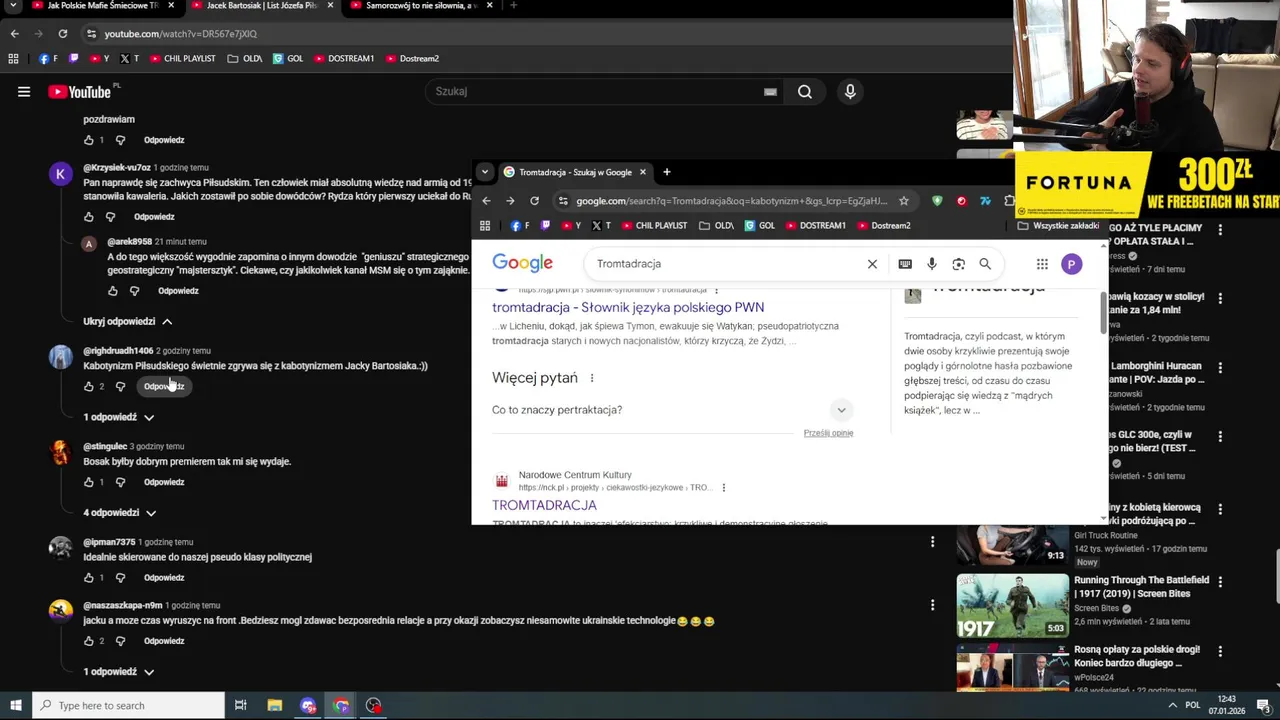Open tromtadracja Słownik języka polskiego PWN link

[628, 308]
